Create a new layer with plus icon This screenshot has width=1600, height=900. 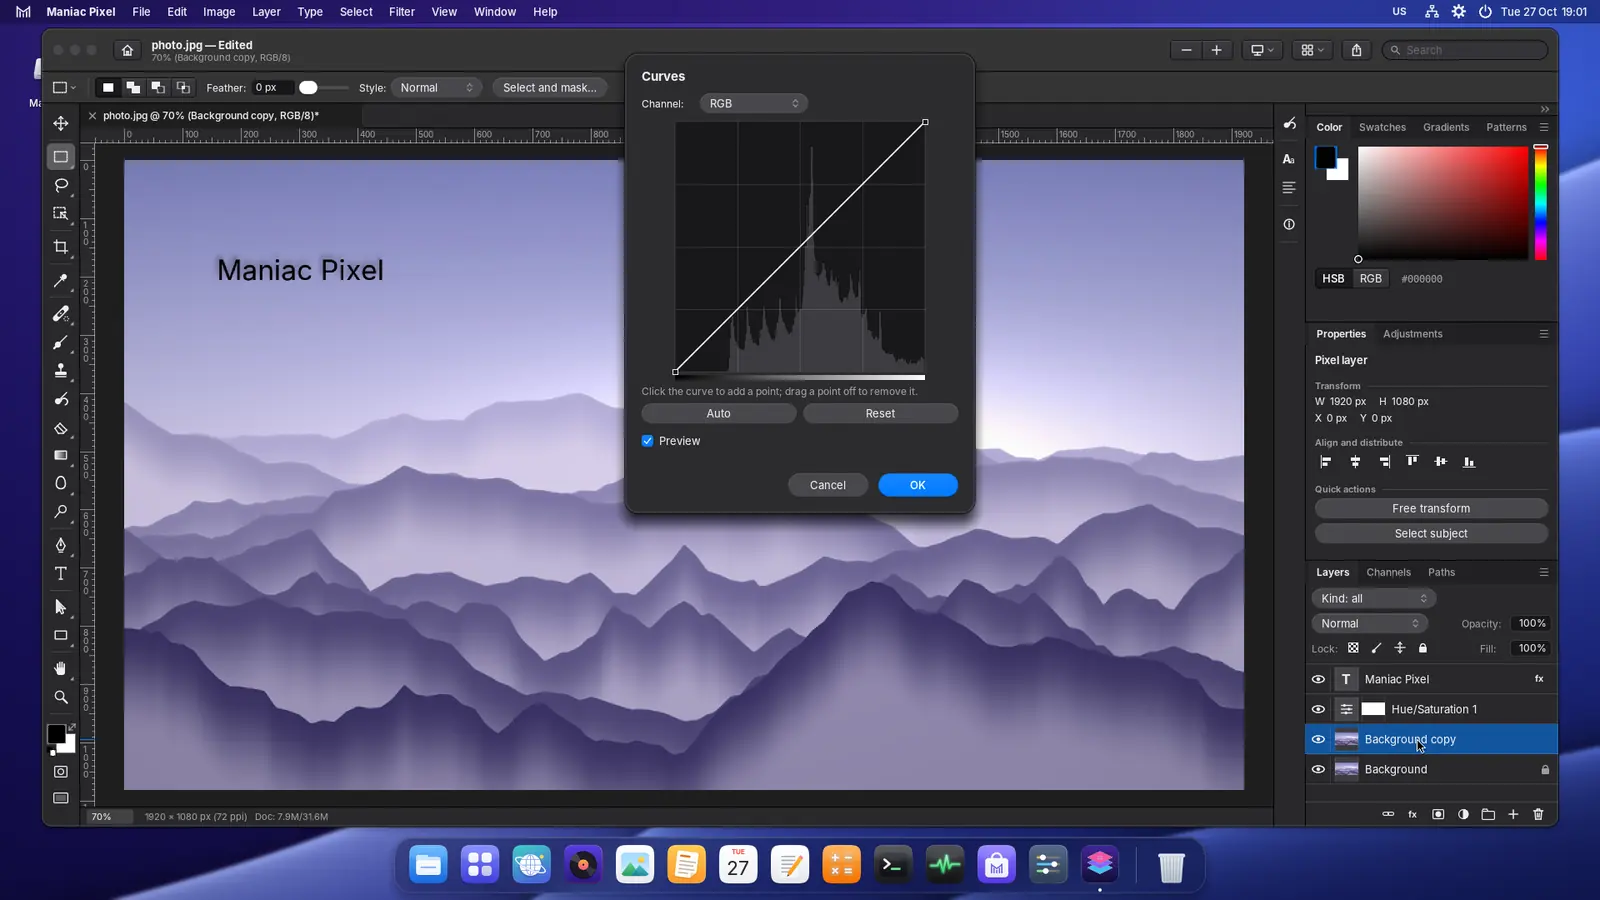tap(1513, 814)
